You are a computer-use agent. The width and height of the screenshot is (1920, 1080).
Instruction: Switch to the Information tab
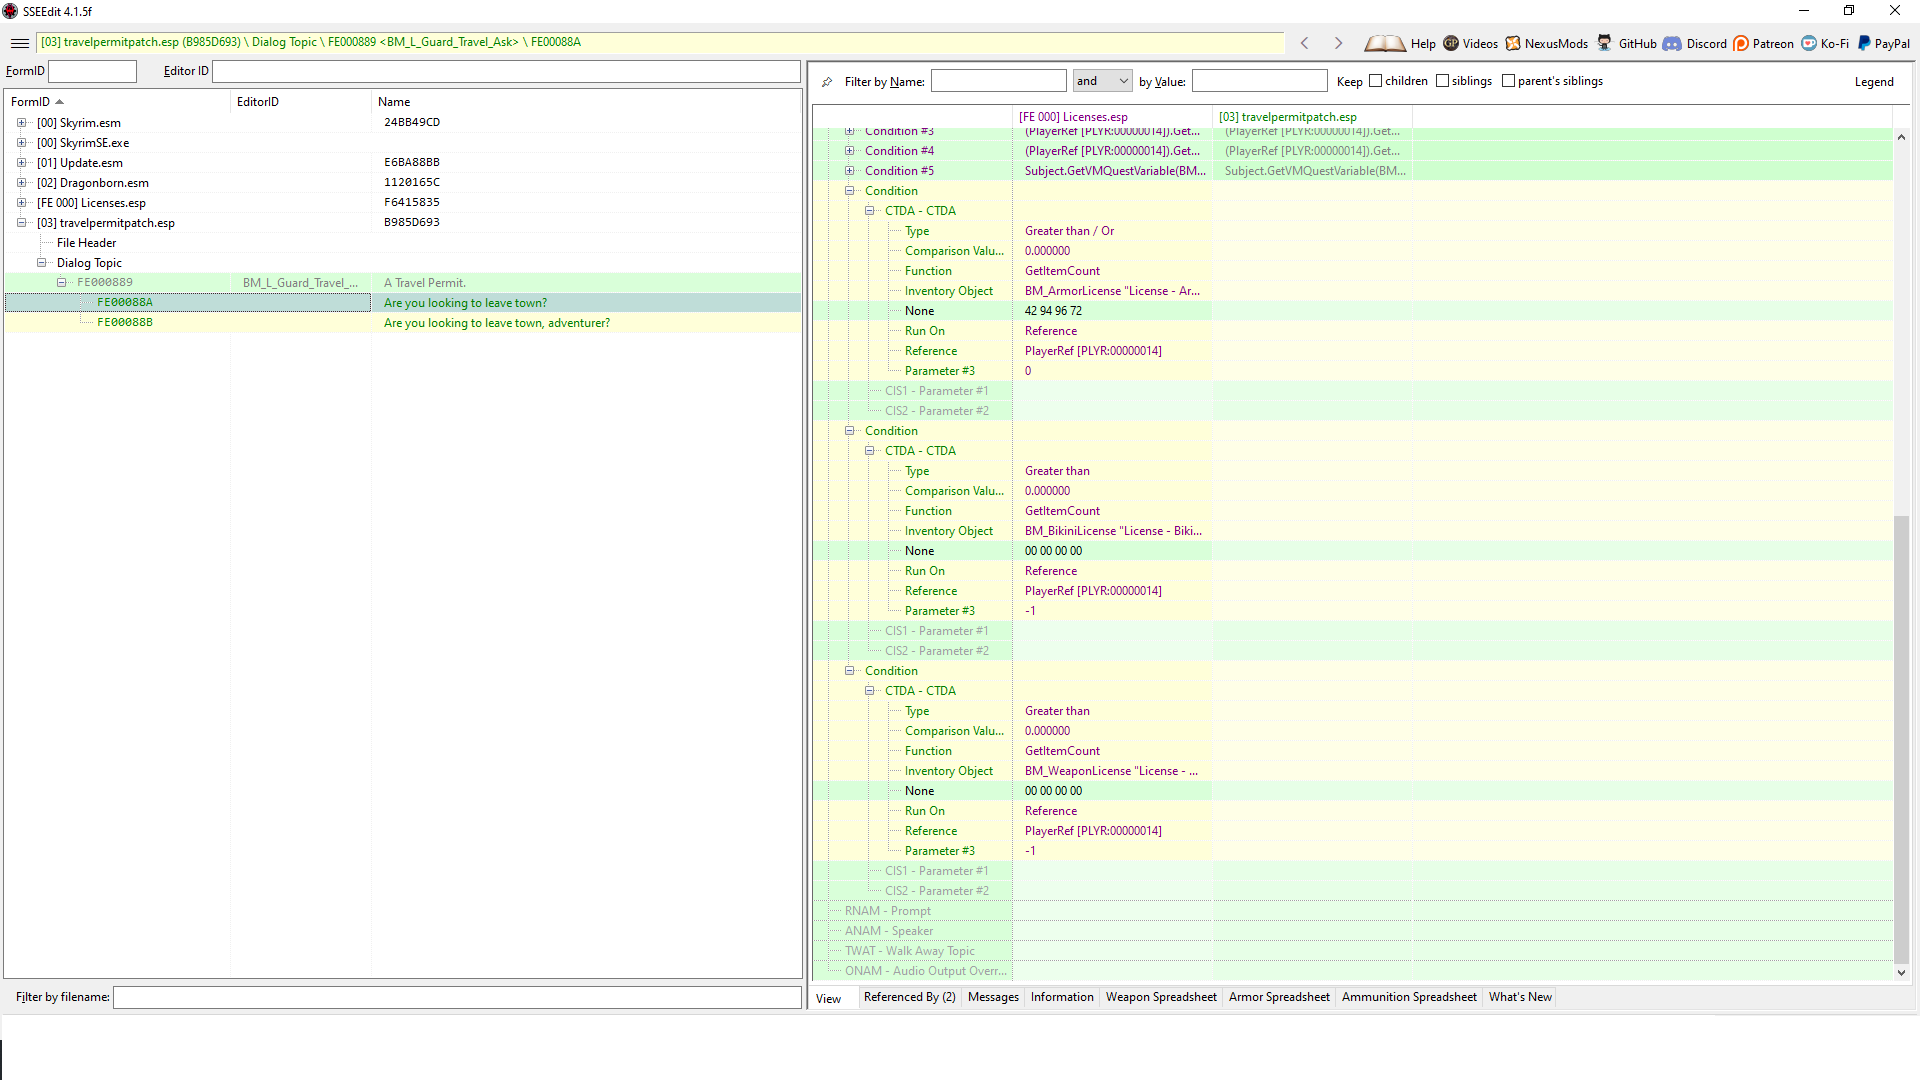(x=1062, y=997)
